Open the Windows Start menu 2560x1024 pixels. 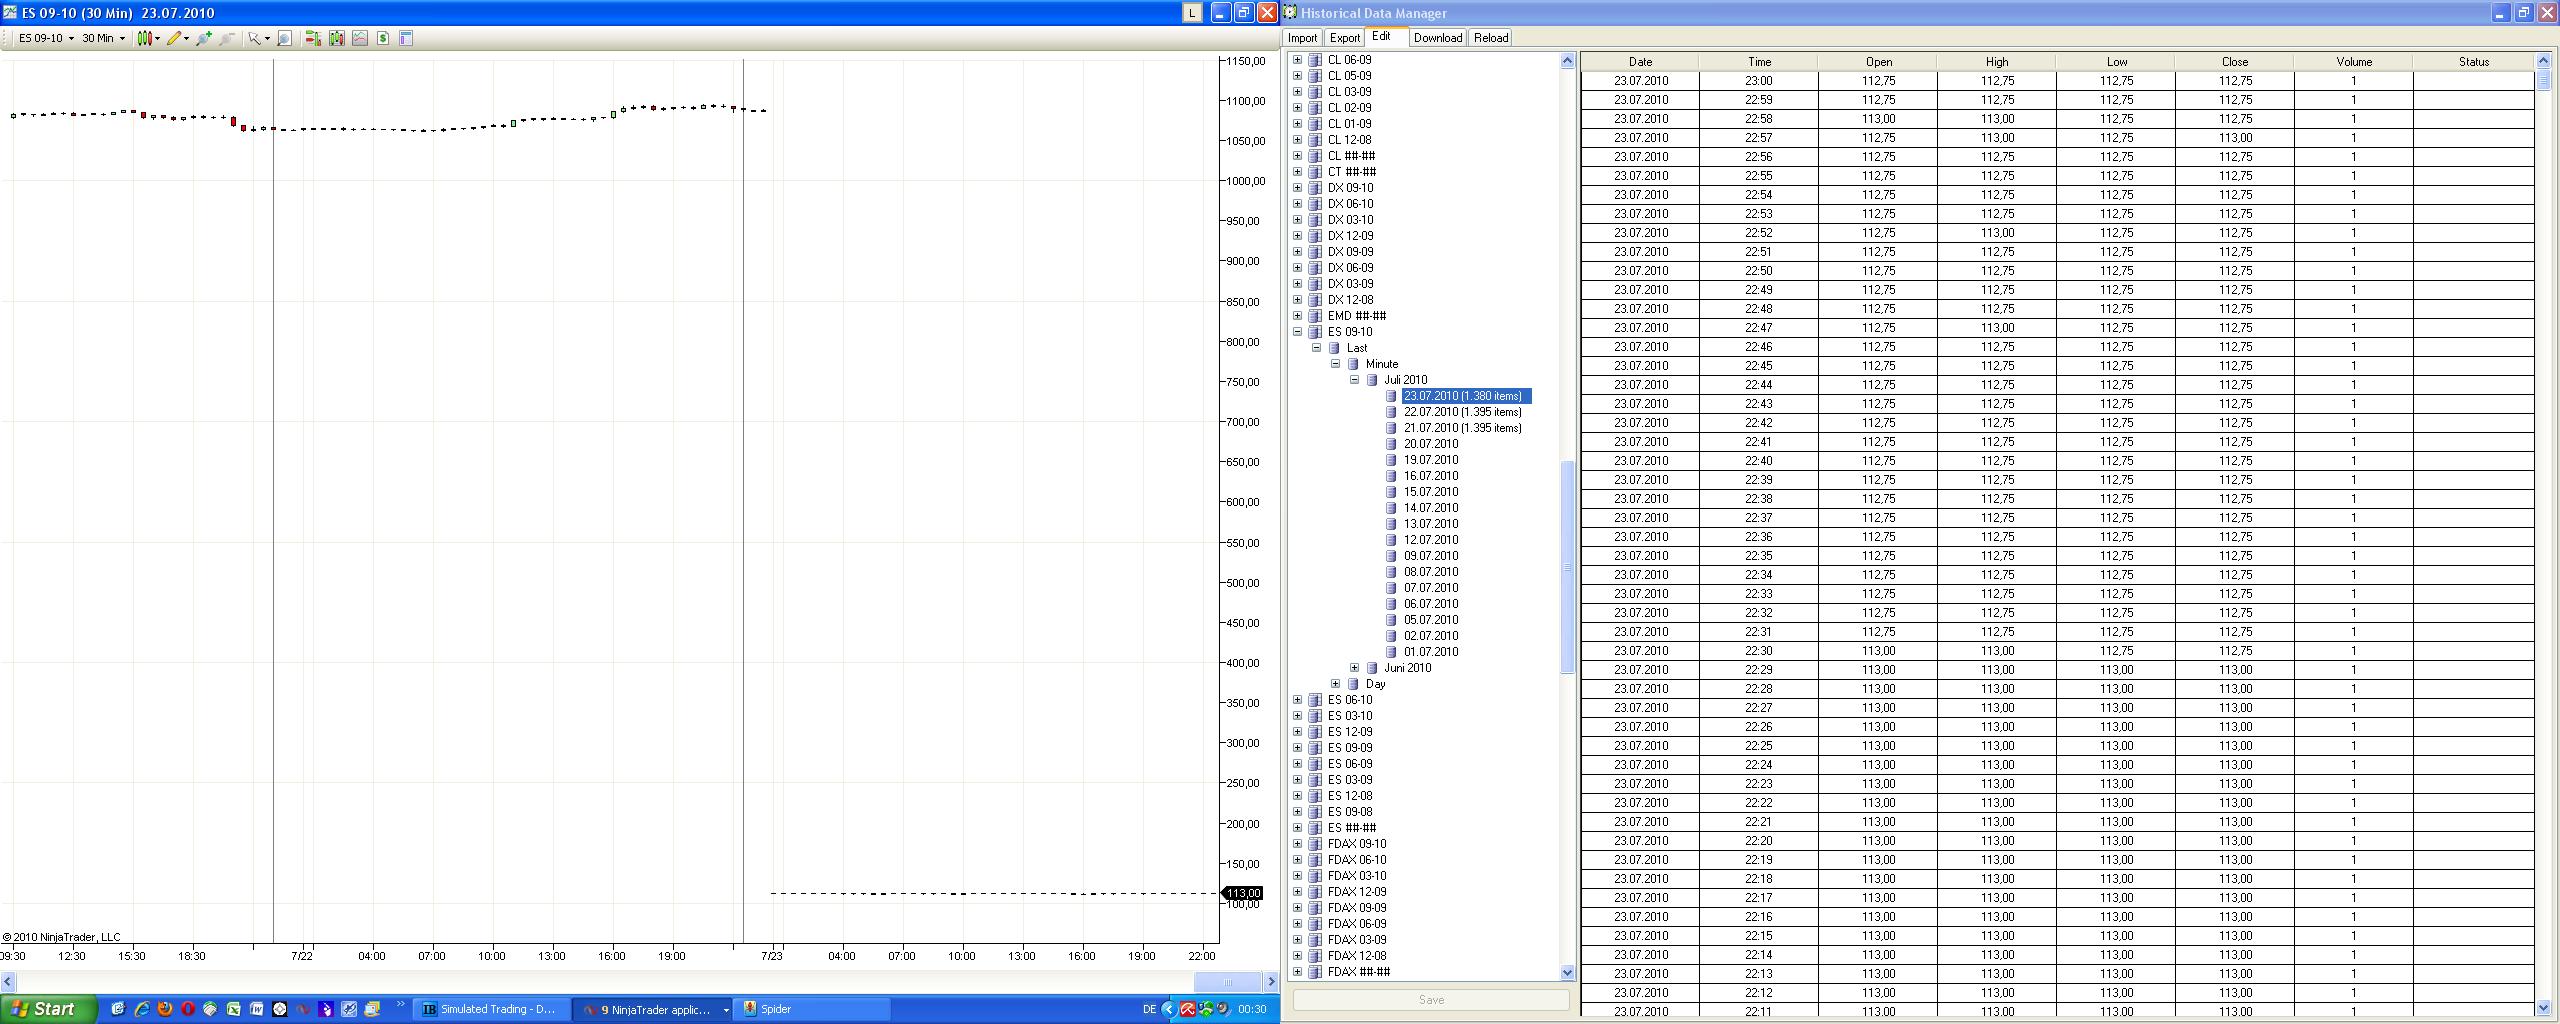pyautogui.click(x=49, y=1009)
